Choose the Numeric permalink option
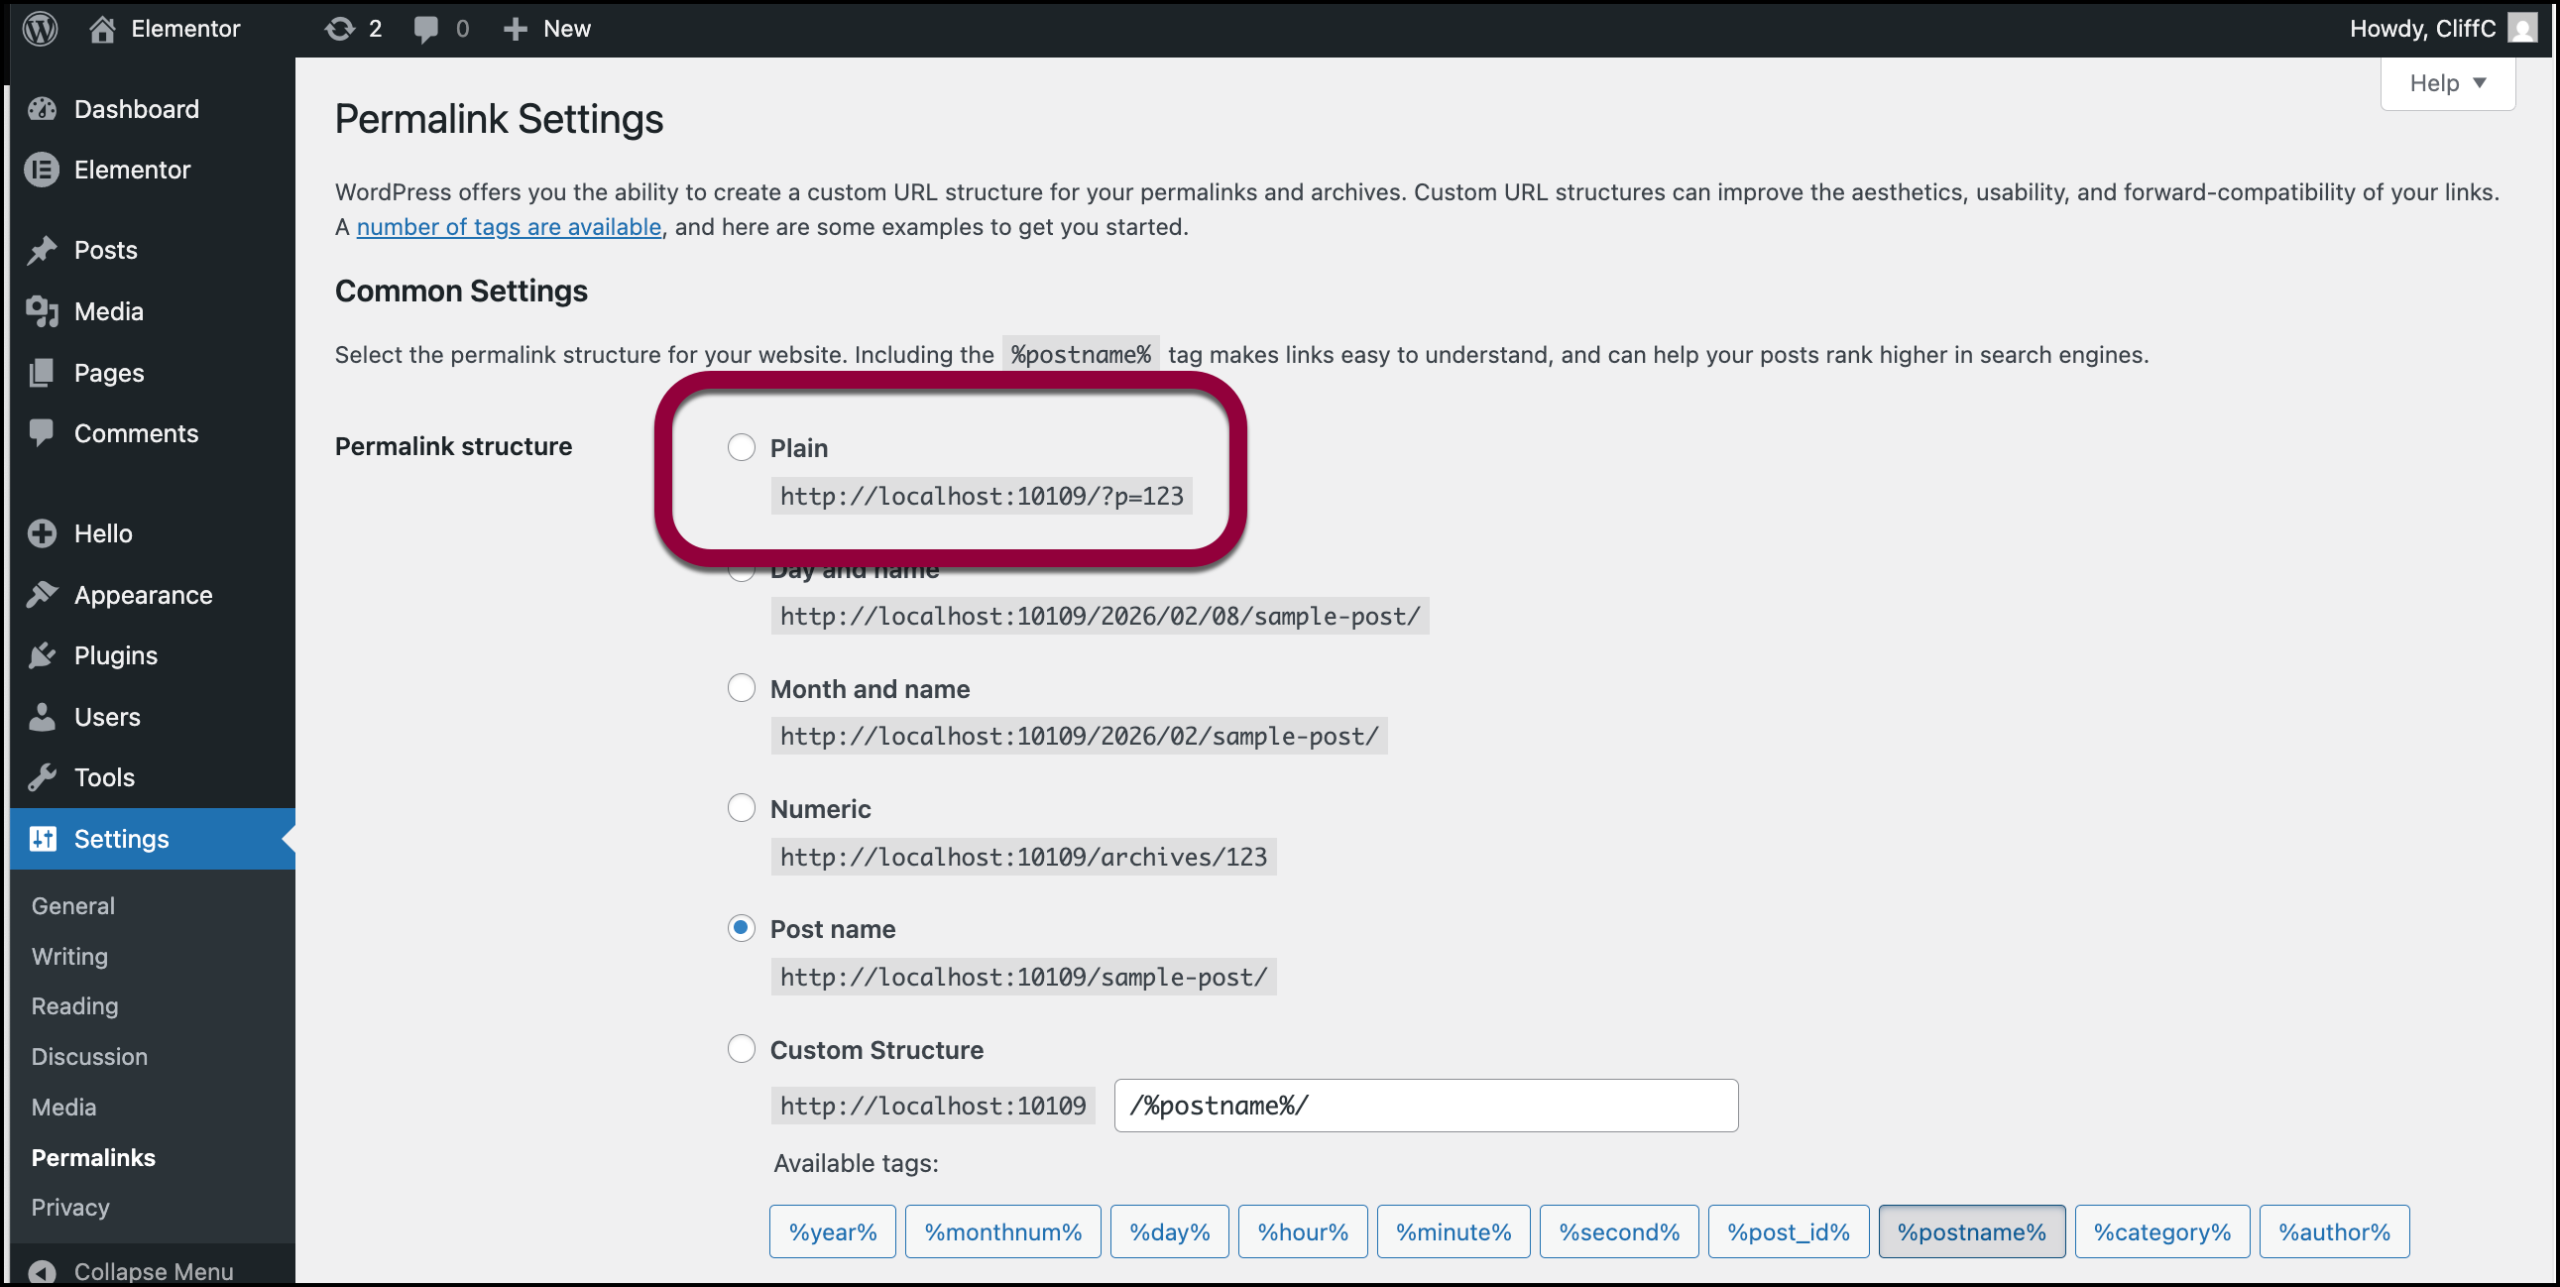2560x1287 pixels. click(741, 808)
